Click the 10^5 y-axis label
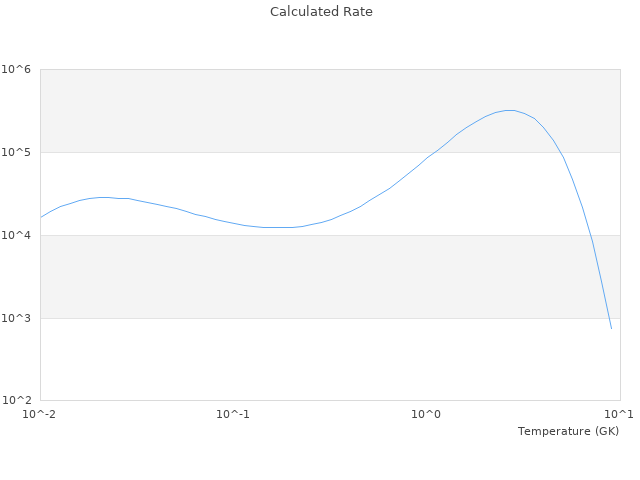 (x=17, y=153)
